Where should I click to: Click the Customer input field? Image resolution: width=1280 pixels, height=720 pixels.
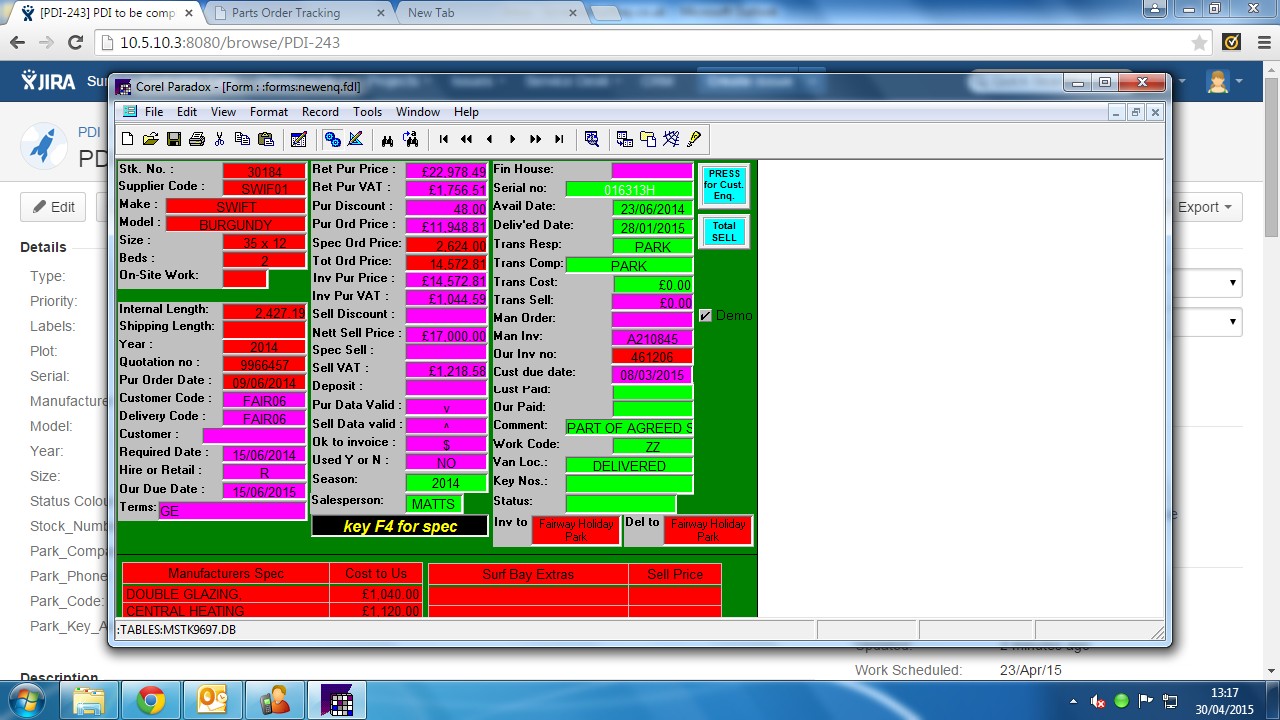[x=254, y=435]
